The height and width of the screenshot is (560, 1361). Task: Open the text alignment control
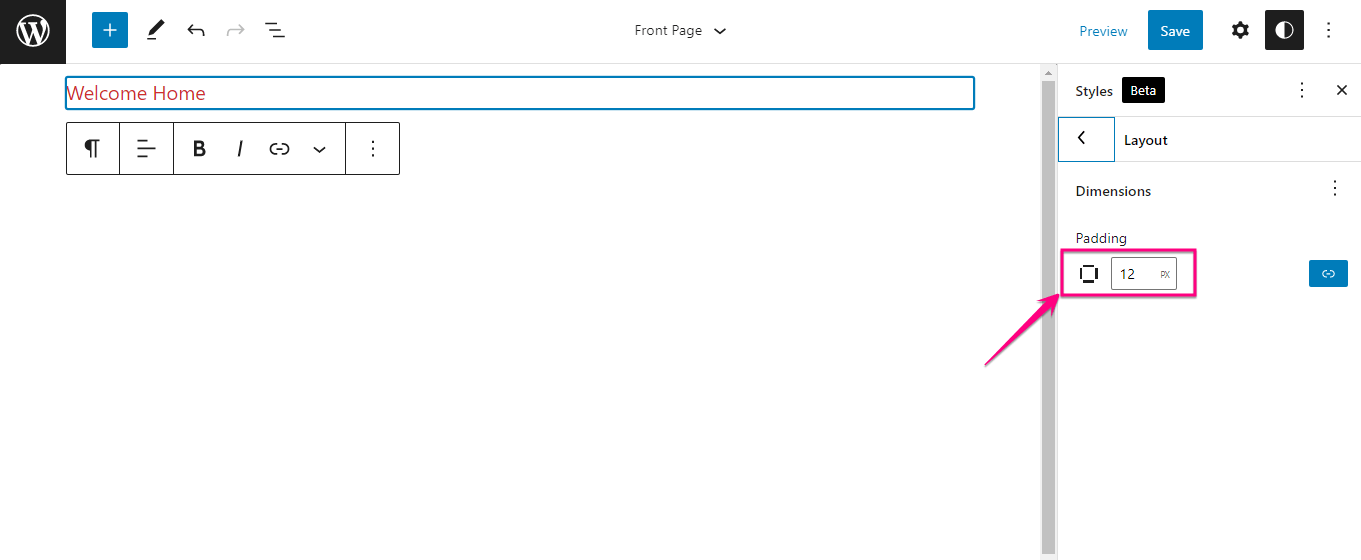(146, 149)
